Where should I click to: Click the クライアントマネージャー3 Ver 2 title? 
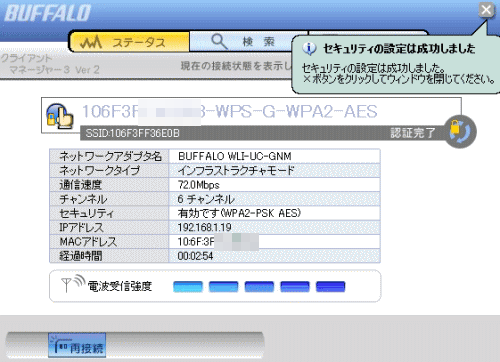click(50, 64)
